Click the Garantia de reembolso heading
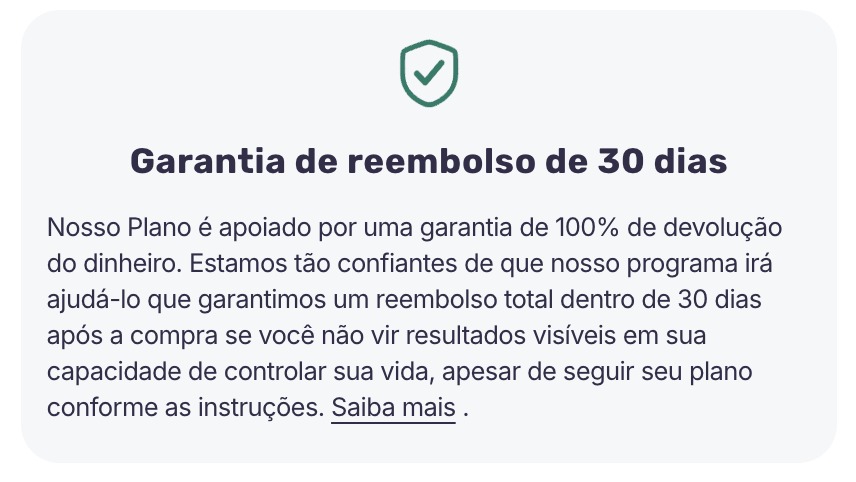856x482 pixels. (x=429, y=161)
